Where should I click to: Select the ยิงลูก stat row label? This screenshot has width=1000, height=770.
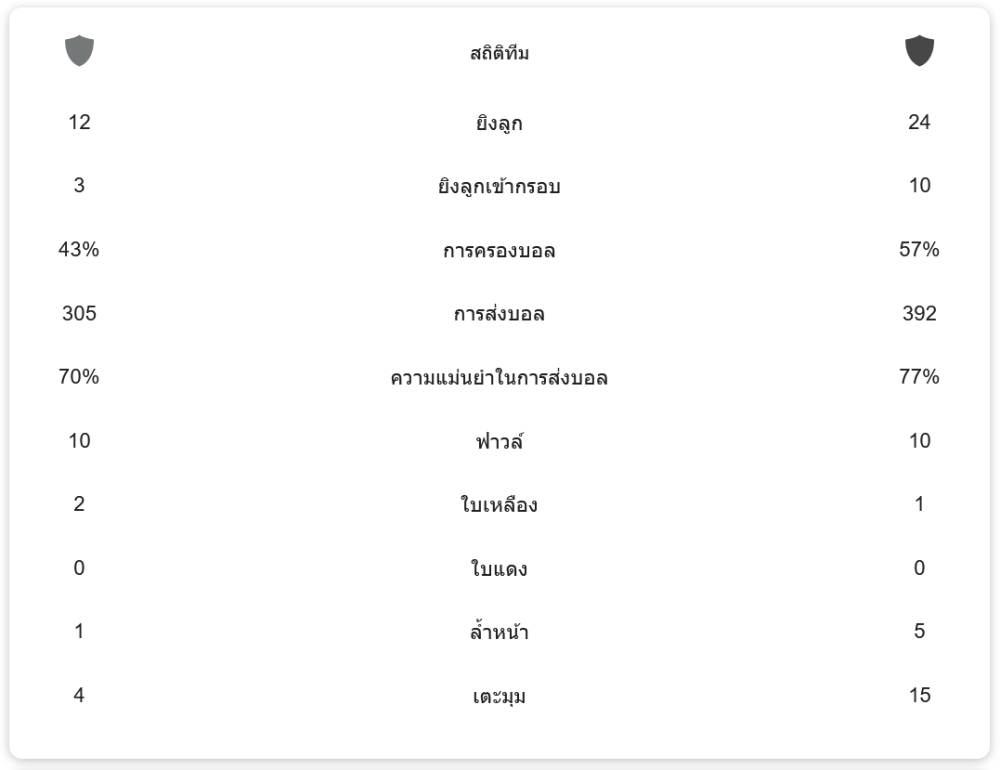499,124
